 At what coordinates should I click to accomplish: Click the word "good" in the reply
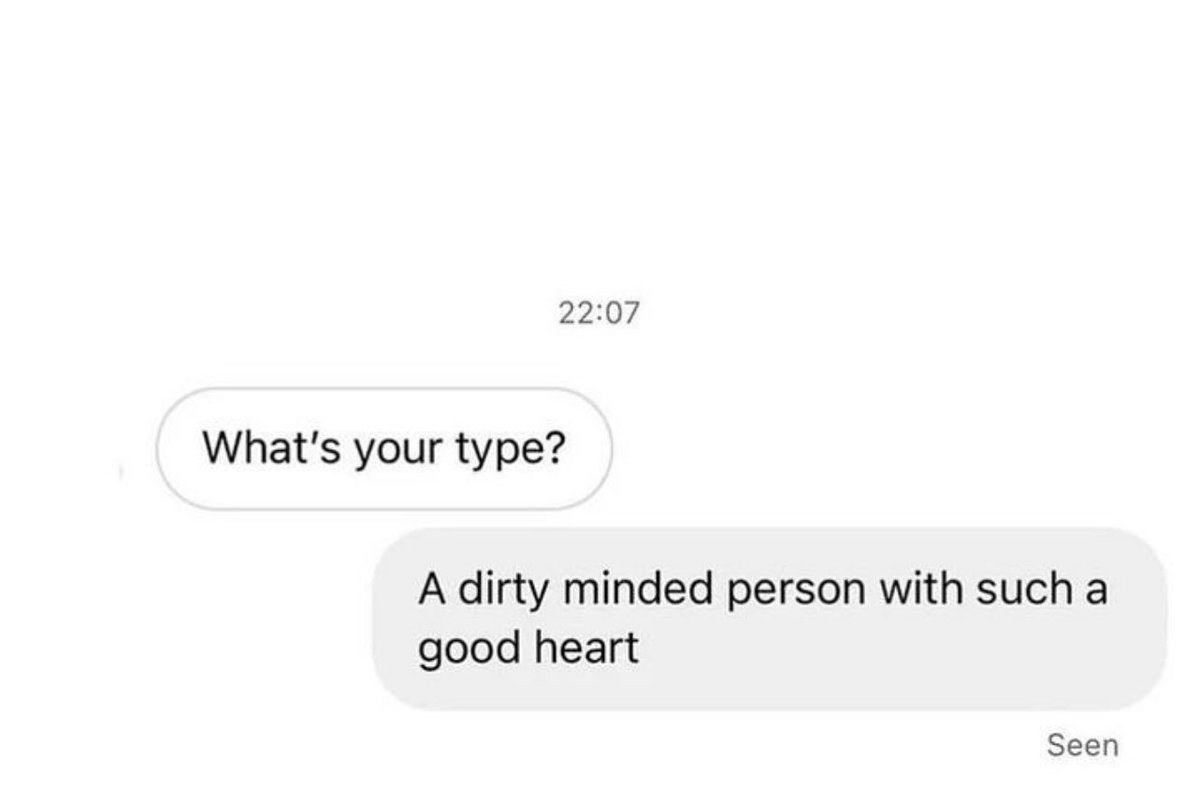(x=462, y=651)
